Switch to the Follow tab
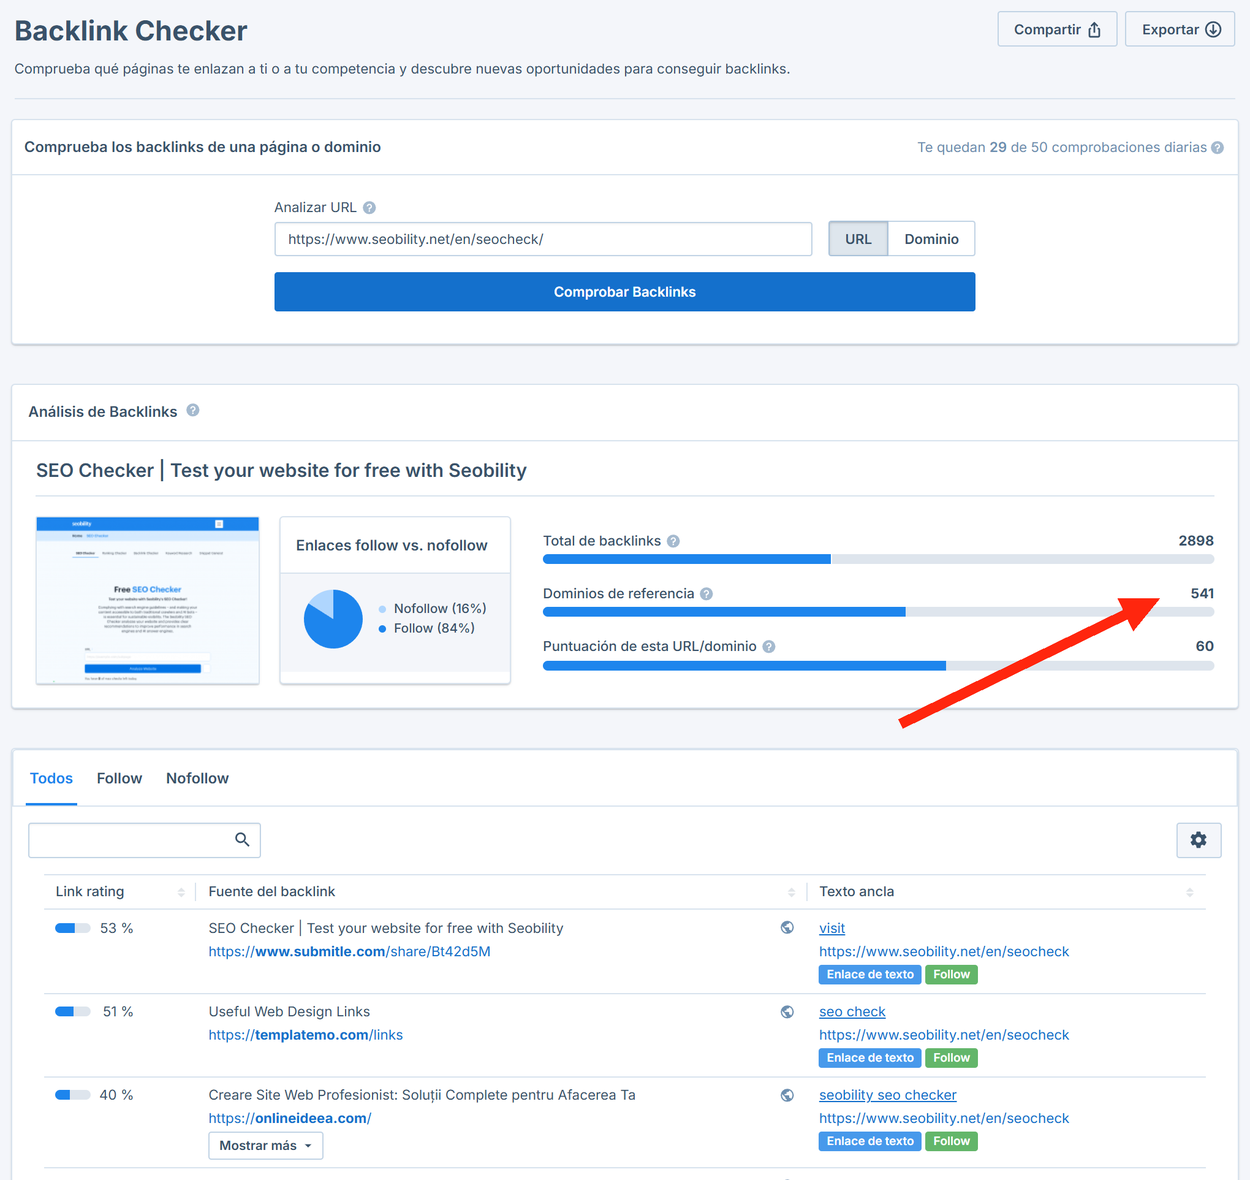The width and height of the screenshot is (1250, 1180). [119, 779]
